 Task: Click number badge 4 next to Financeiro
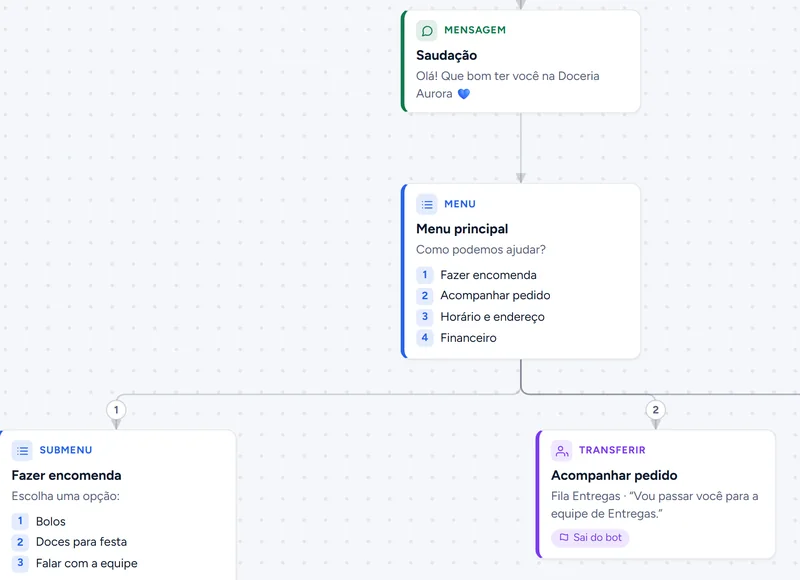pos(424,338)
